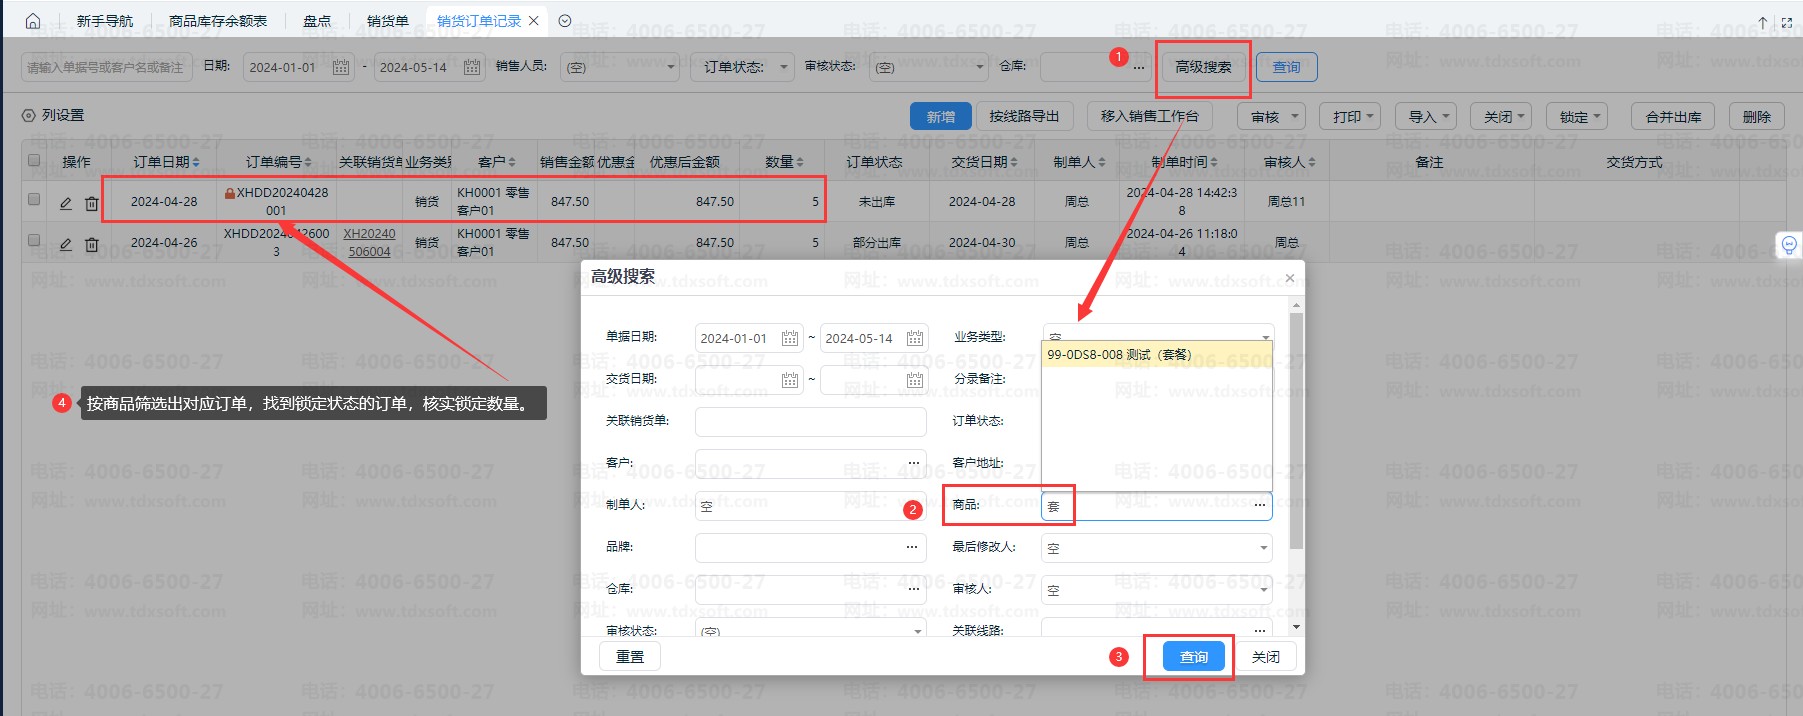Click the 重置 button in dialog
Image resolution: width=1803 pixels, height=716 pixels.
click(x=630, y=657)
